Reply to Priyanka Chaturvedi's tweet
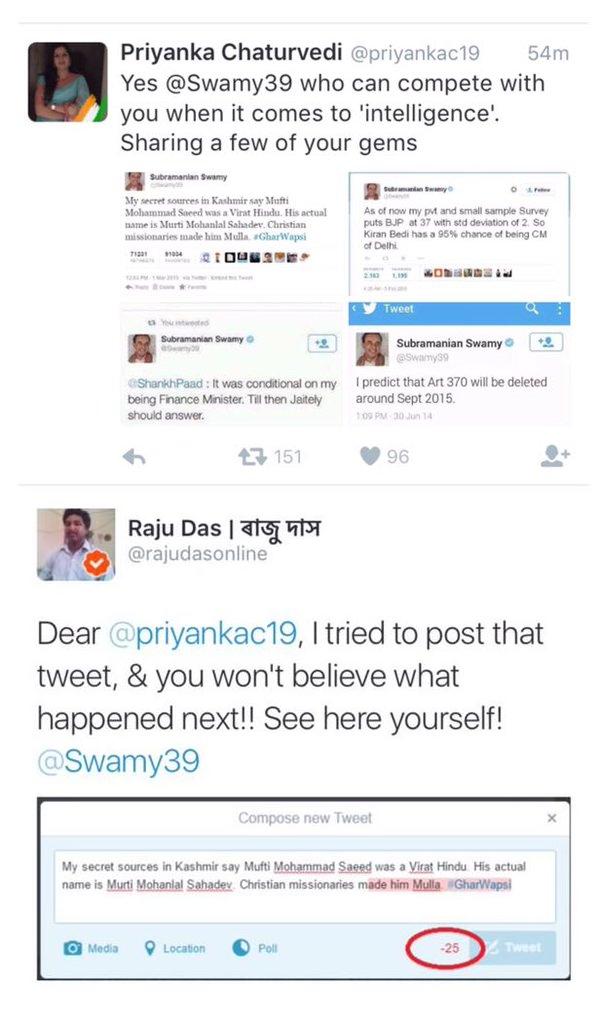The width and height of the screenshot is (600, 1020). click(133, 457)
